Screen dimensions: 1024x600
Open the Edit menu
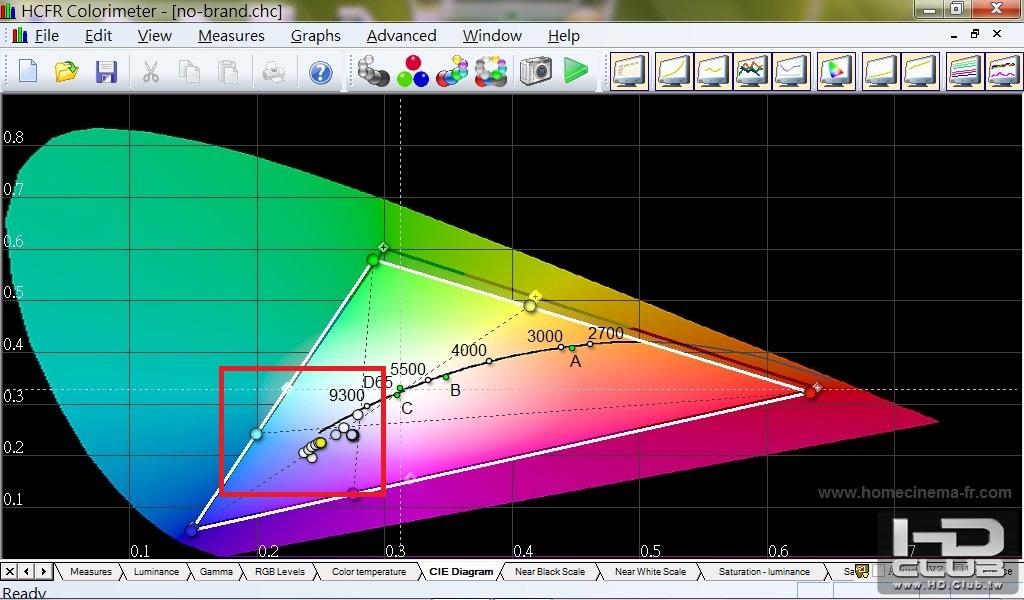(98, 35)
